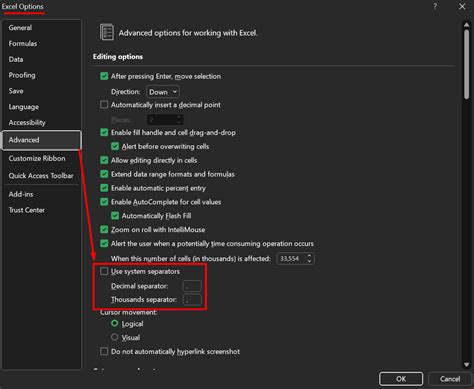Click the Thousands separator input field
Image resolution: width=474 pixels, height=389 pixels.
pyautogui.click(x=192, y=300)
